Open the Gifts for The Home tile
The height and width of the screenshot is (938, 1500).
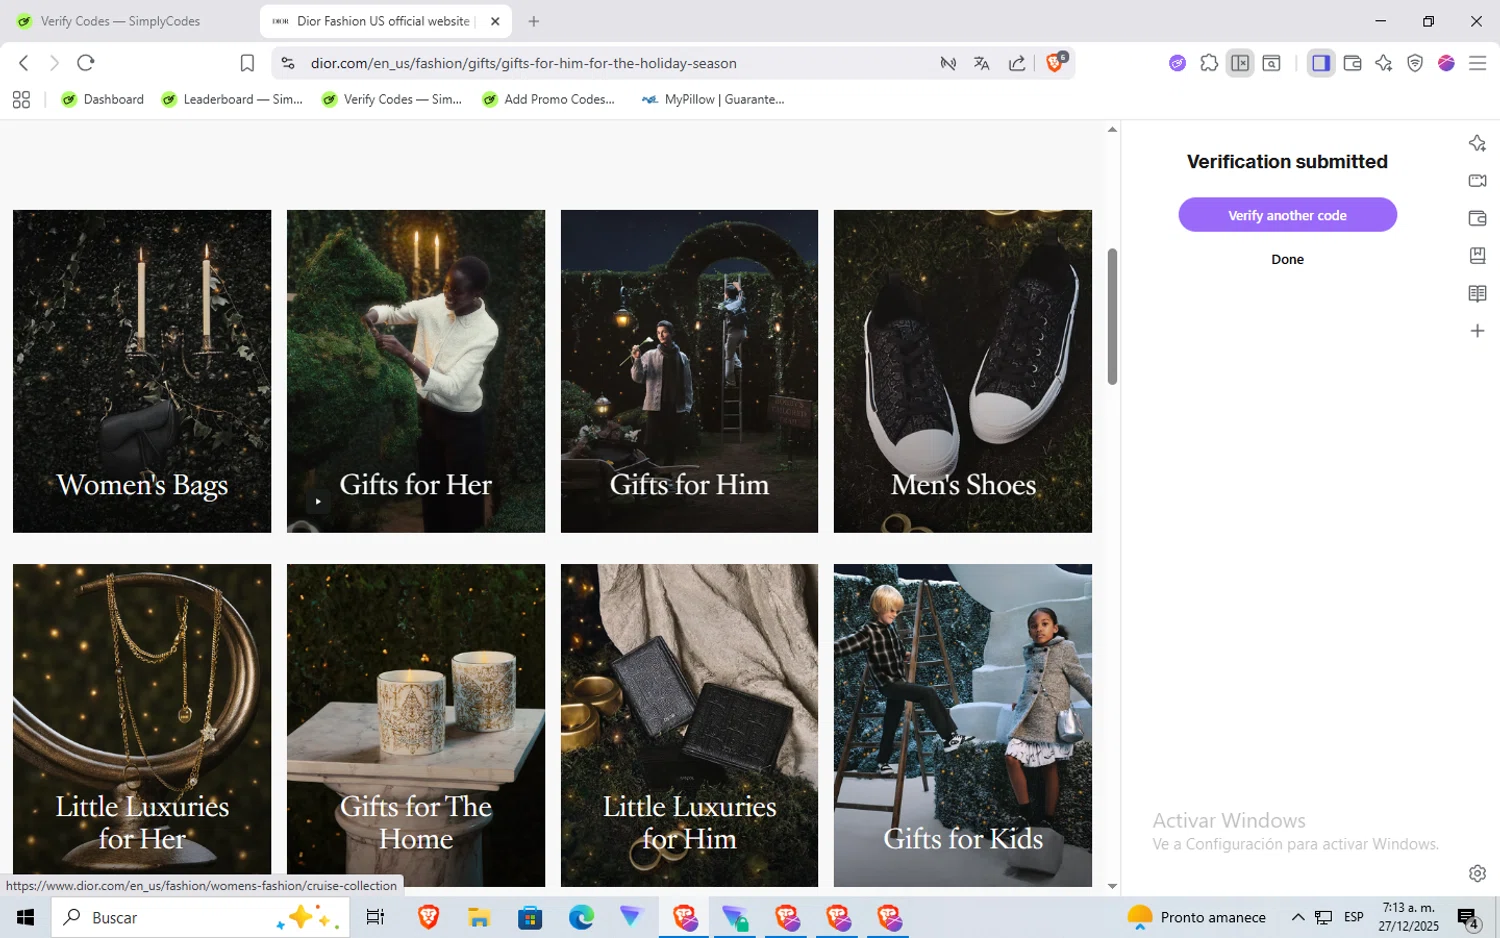[416, 725]
